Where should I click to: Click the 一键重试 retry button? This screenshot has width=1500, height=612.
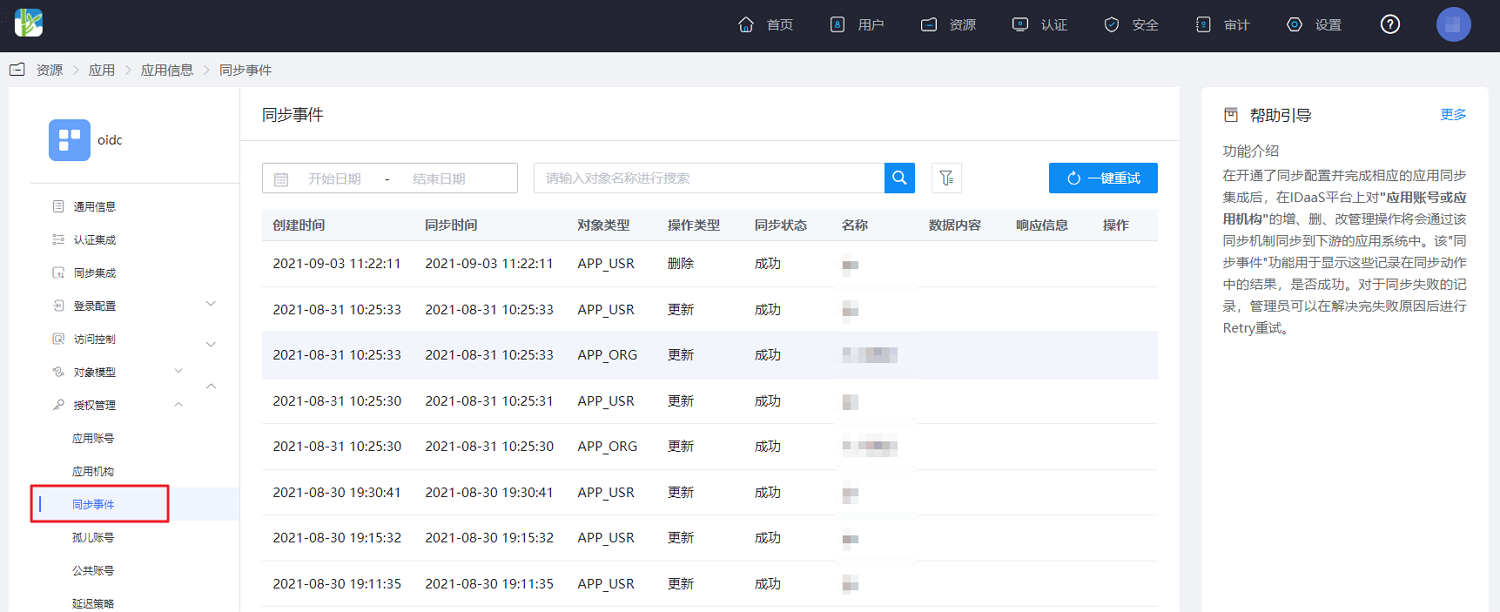tap(1103, 178)
